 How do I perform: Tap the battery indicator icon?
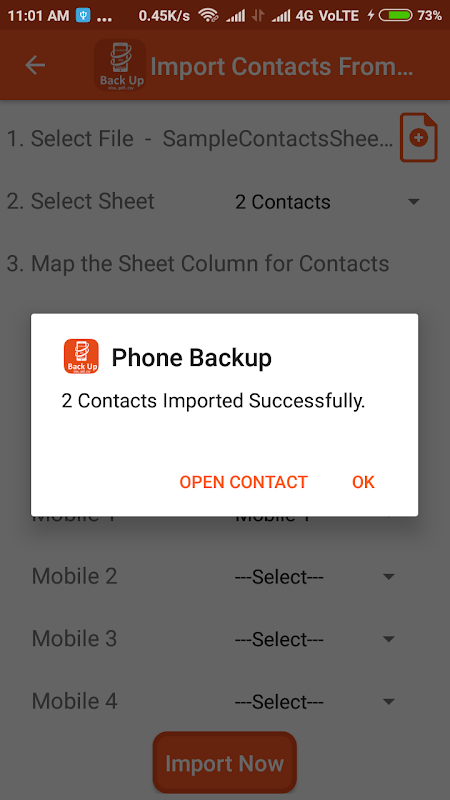click(x=395, y=15)
